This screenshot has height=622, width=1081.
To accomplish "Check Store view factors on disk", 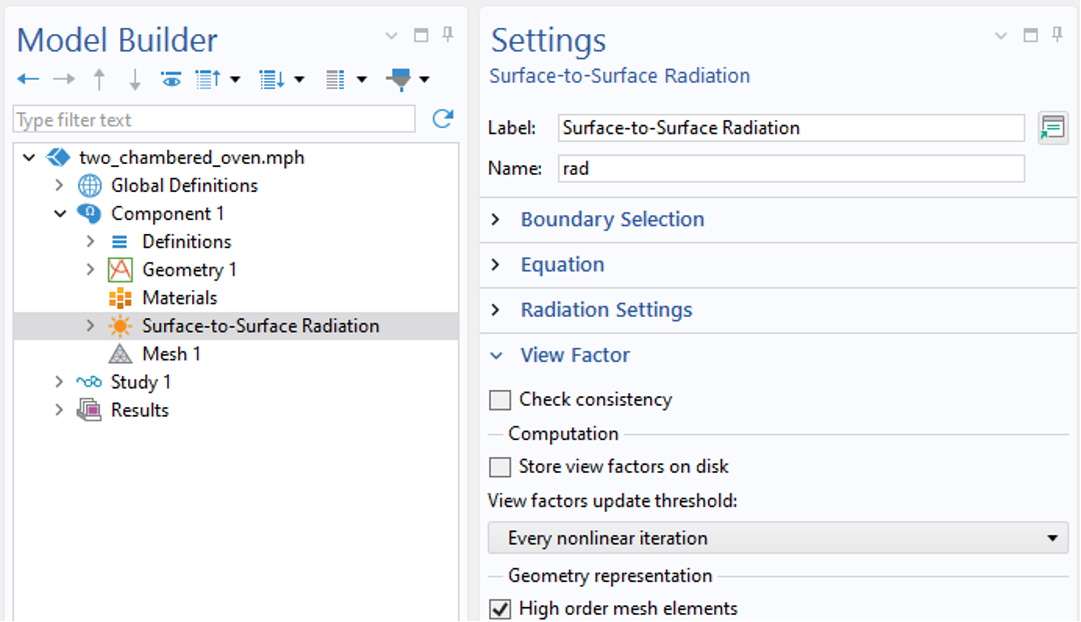I will [499, 466].
